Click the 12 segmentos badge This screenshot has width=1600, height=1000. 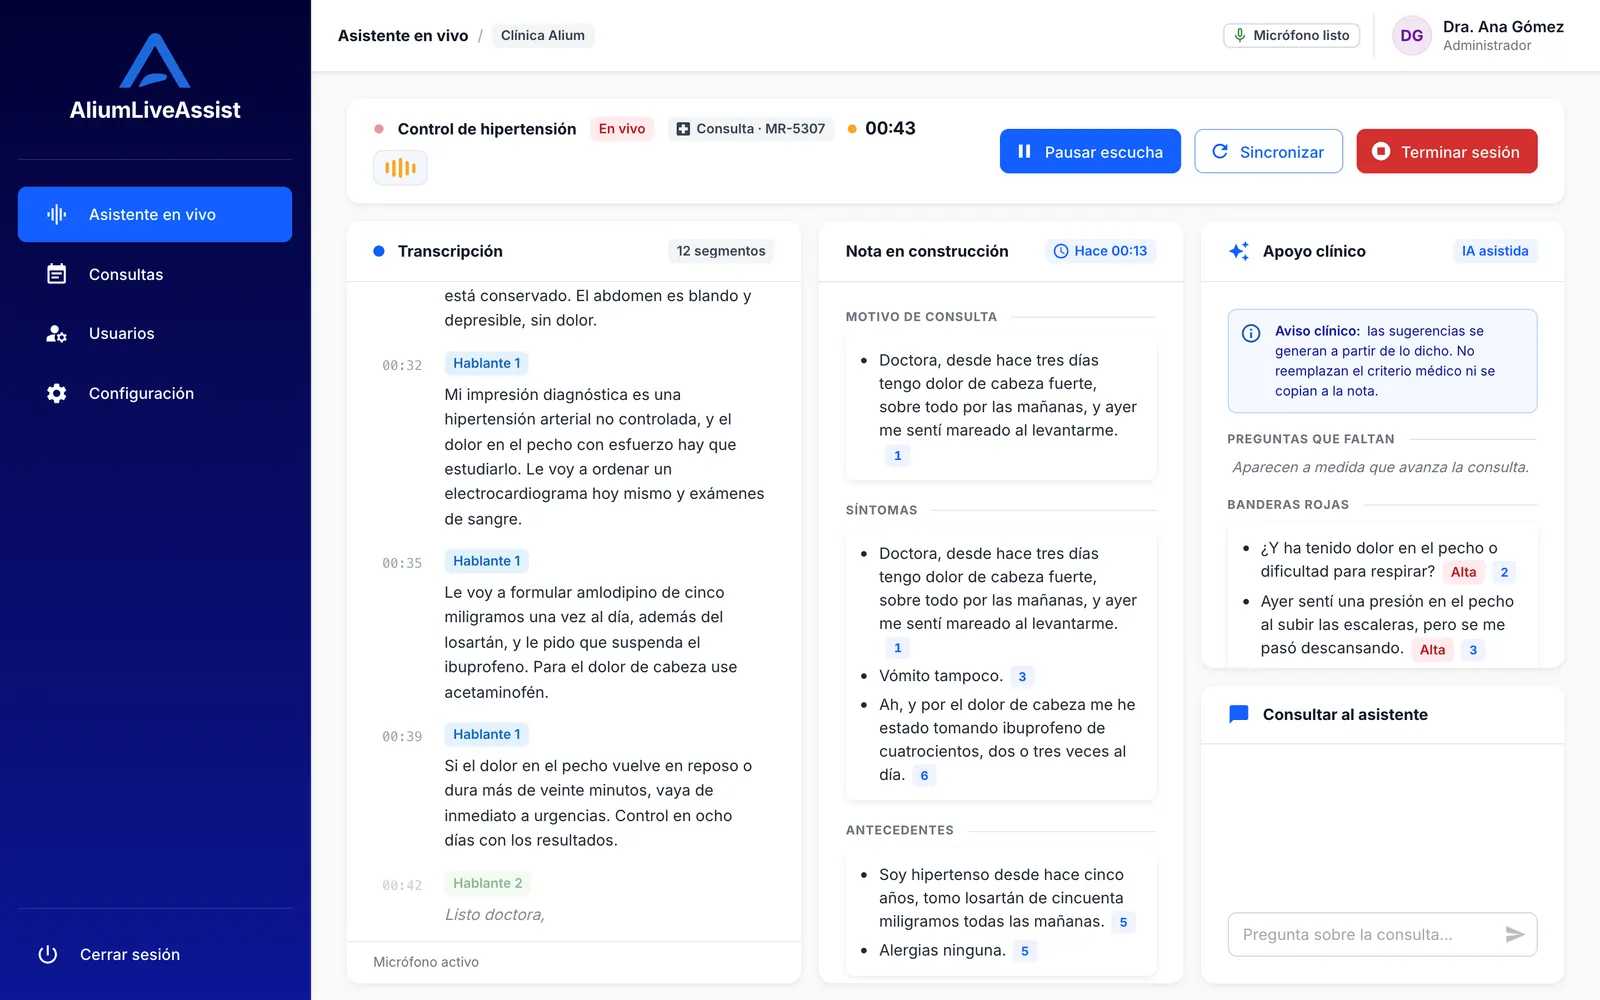(x=721, y=251)
